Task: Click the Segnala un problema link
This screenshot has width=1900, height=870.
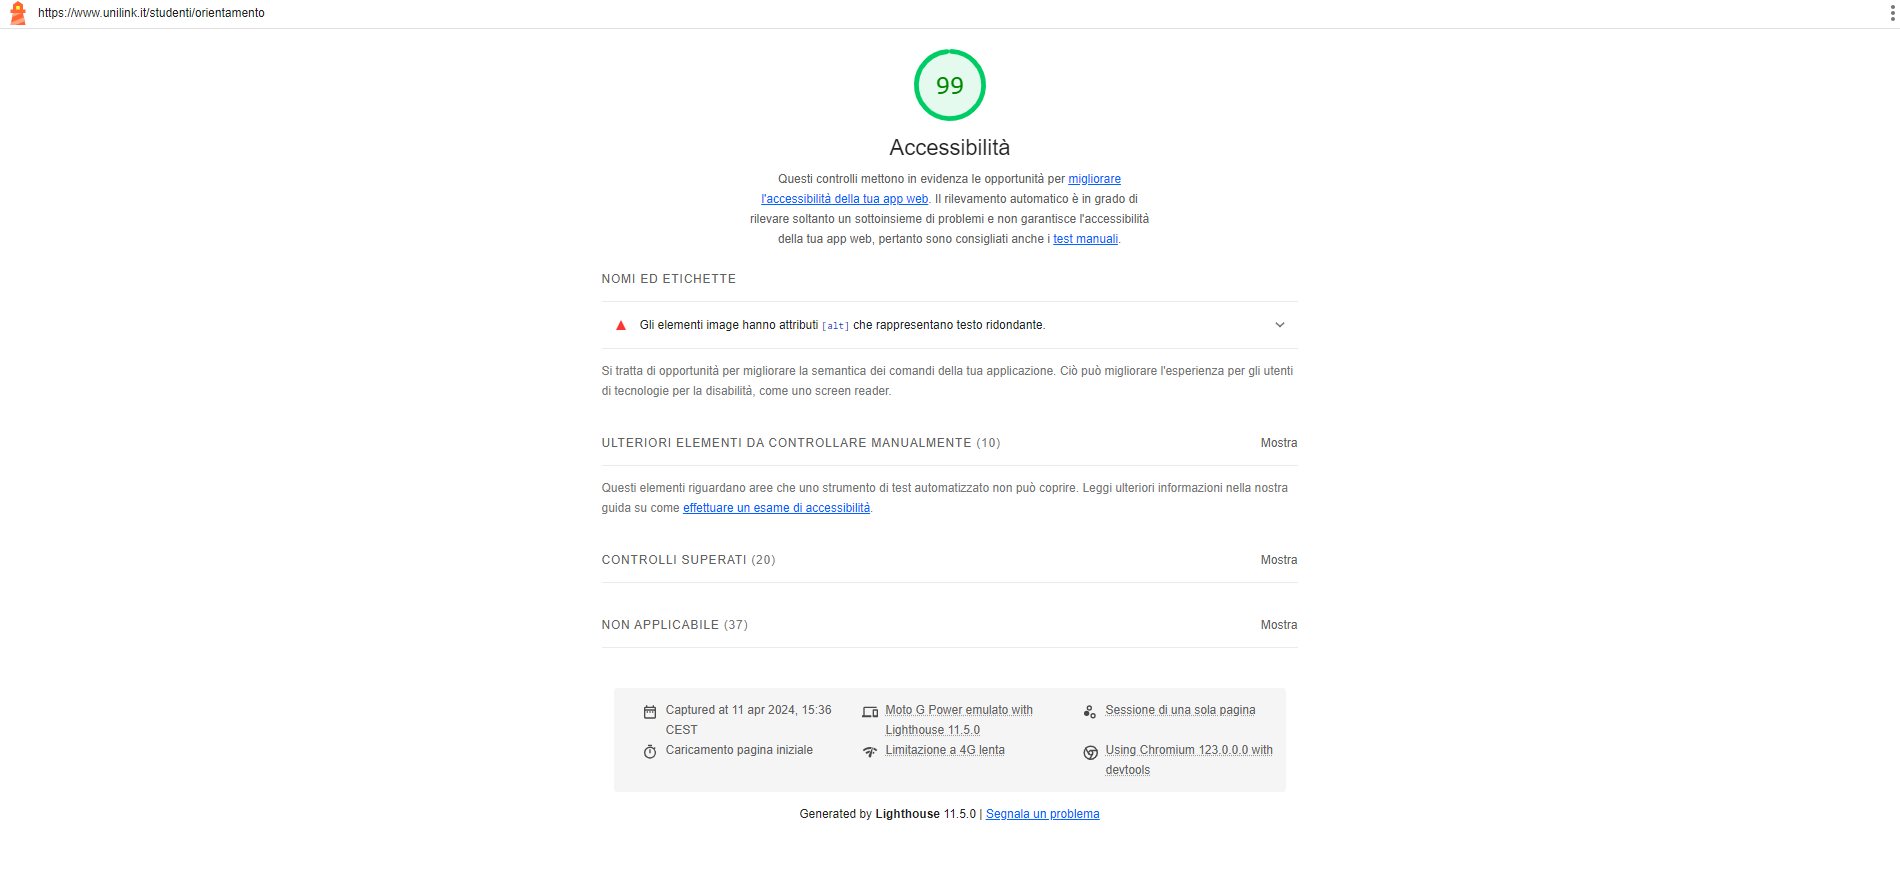Action: point(1042,814)
